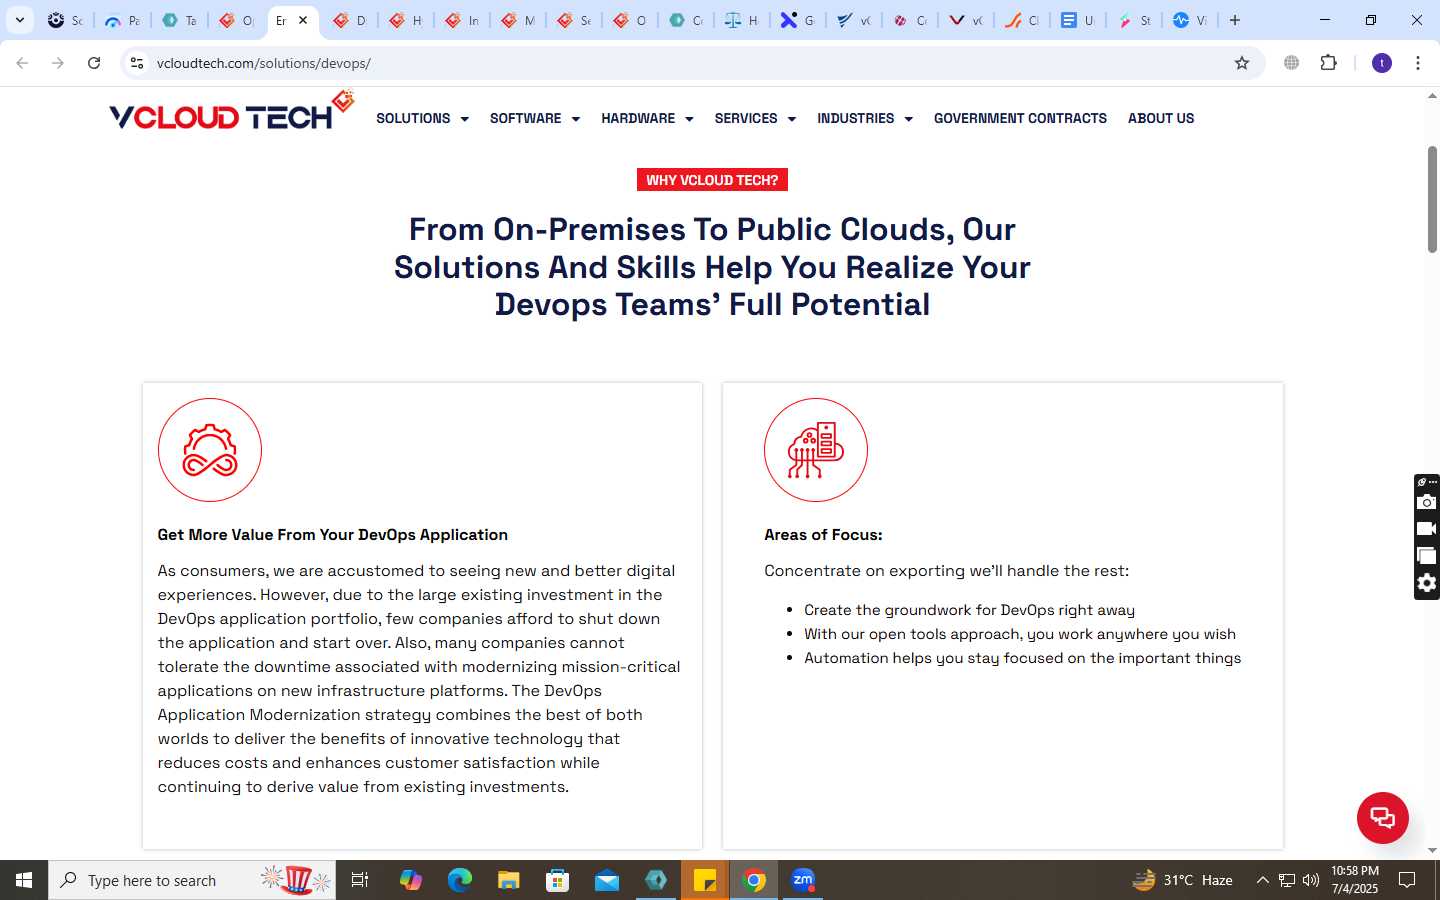This screenshot has width=1440, height=900.
Task: Reload the current page
Action: pyautogui.click(x=94, y=63)
